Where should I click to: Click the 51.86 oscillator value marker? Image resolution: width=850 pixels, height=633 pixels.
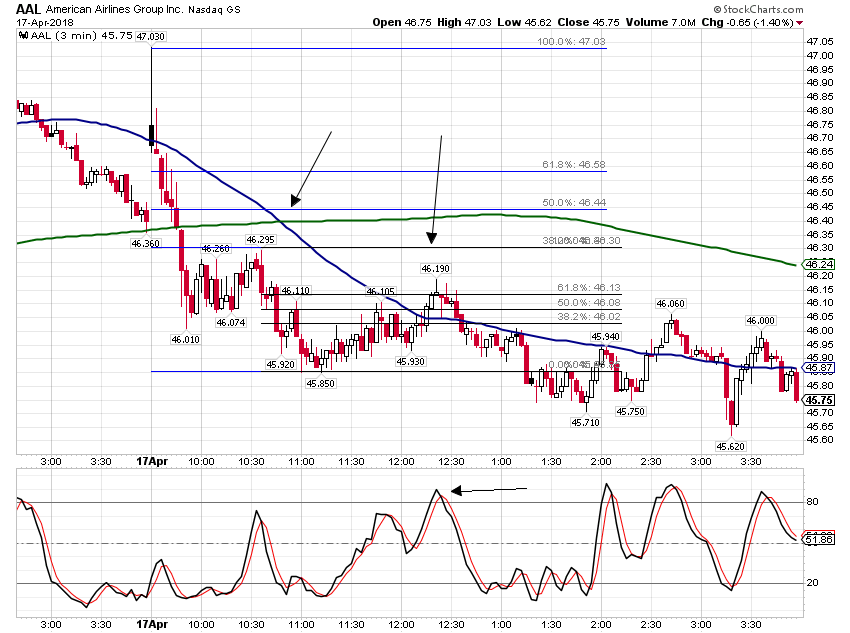pyautogui.click(x=819, y=539)
